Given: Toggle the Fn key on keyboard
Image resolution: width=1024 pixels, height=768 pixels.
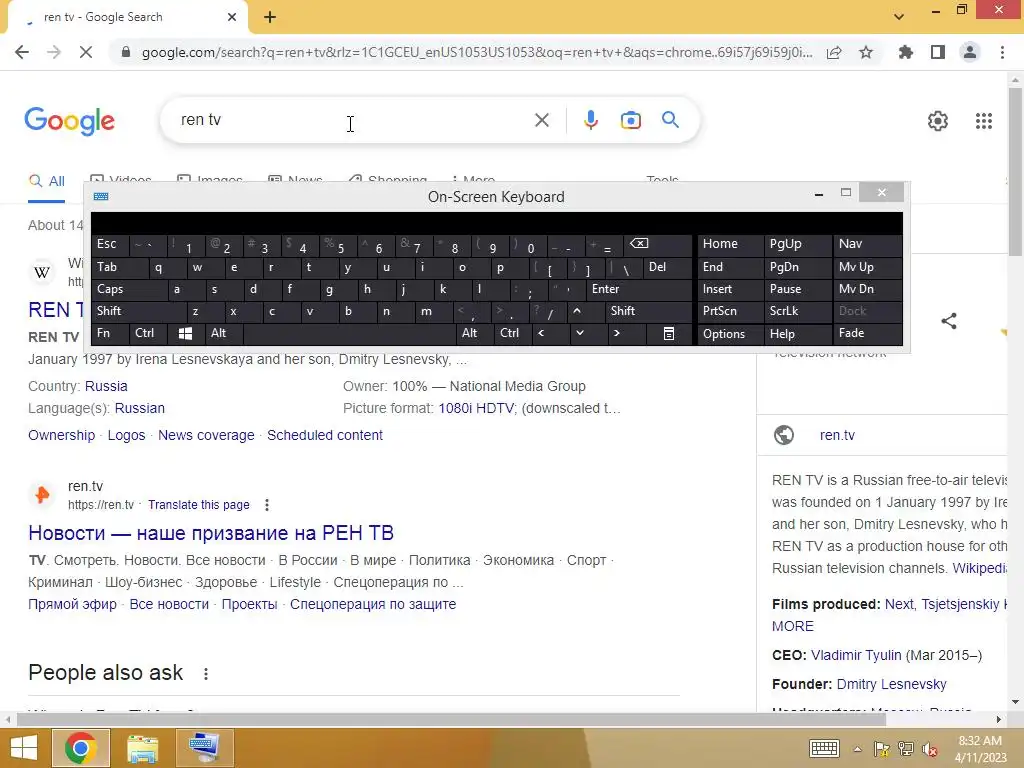Looking at the screenshot, I should (x=110, y=334).
